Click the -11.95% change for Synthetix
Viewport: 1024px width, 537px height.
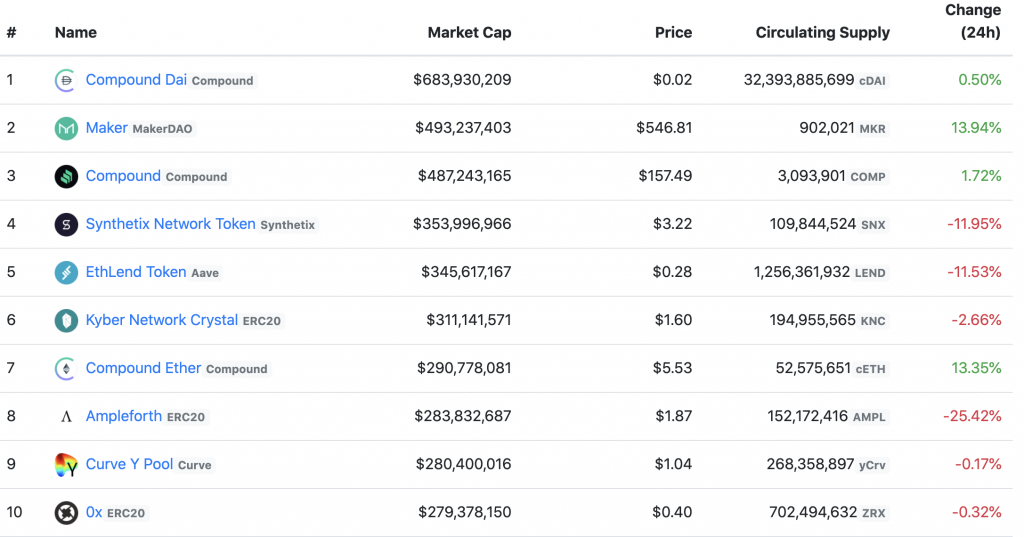(974, 223)
